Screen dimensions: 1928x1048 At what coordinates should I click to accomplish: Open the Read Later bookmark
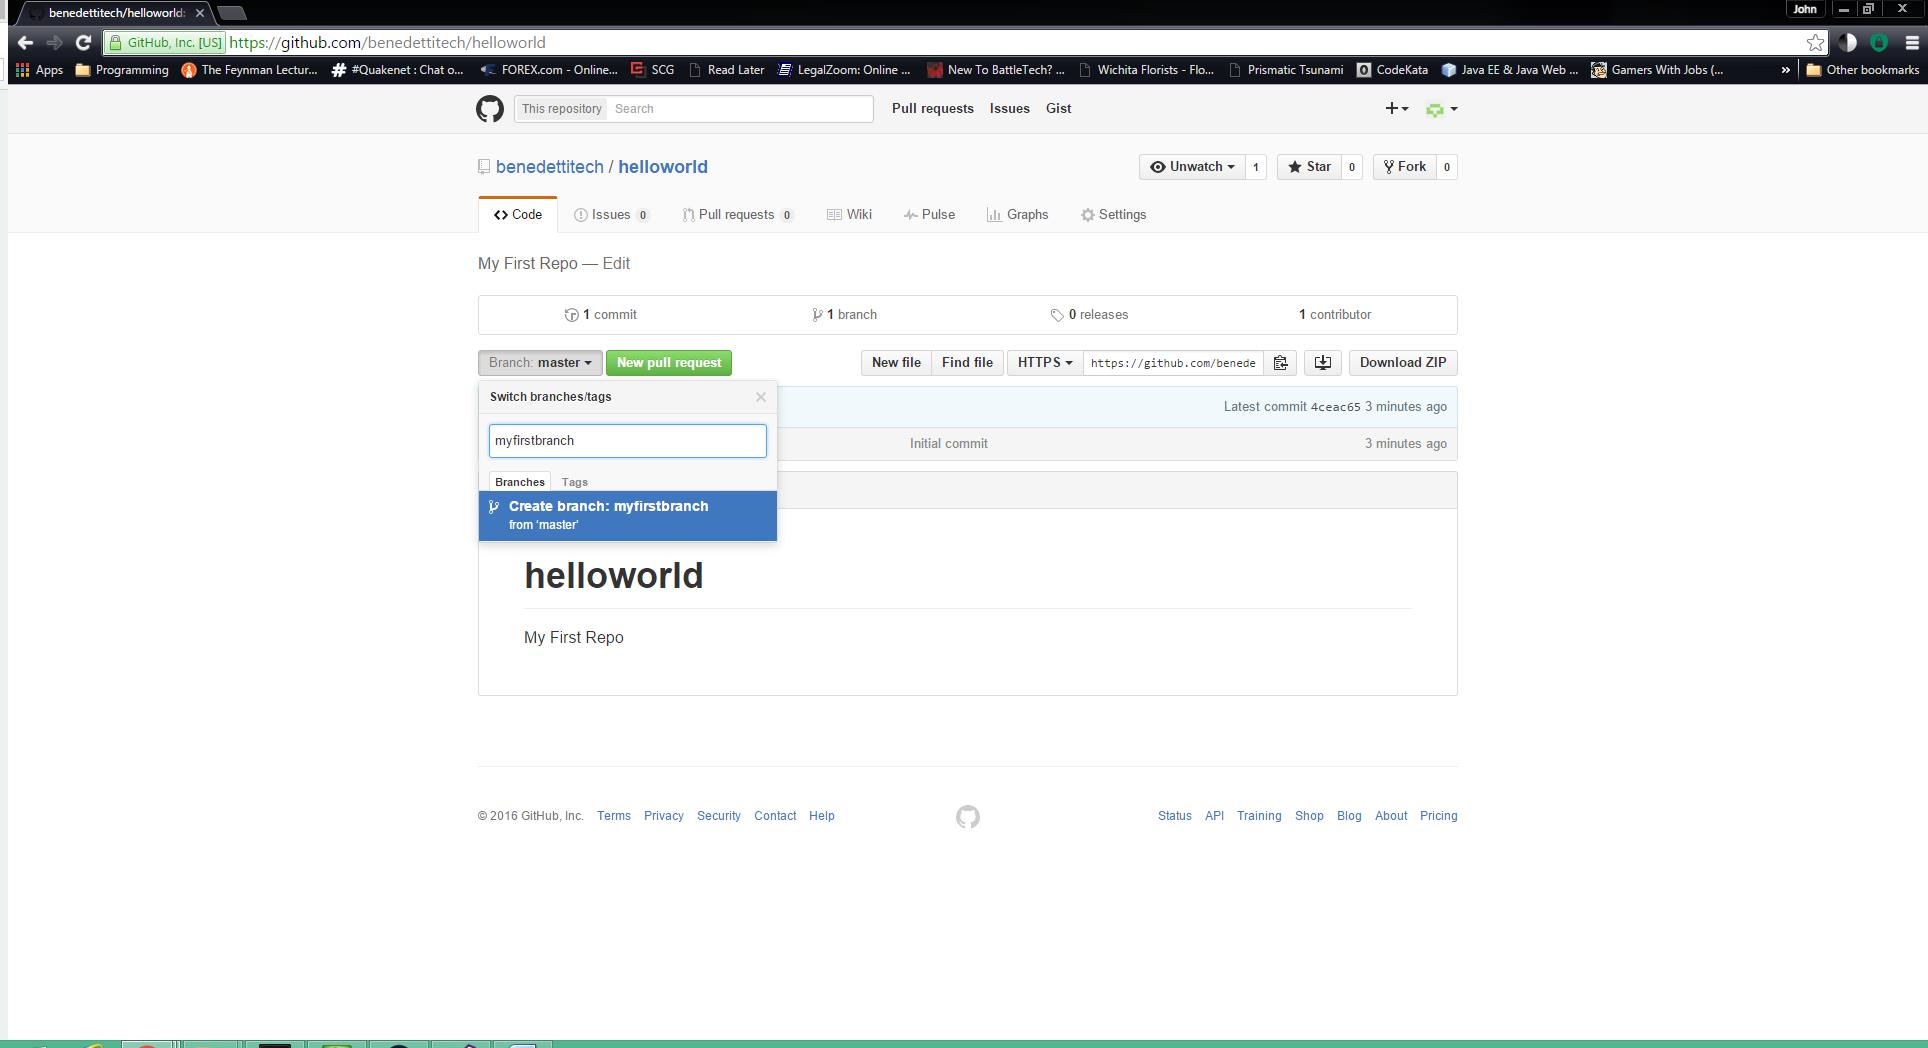[726, 70]
